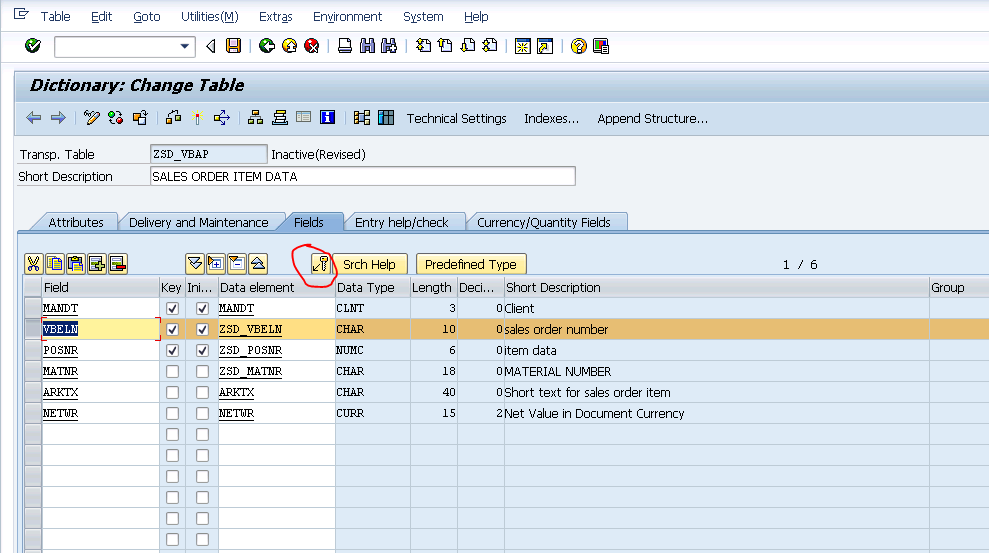Click the Cut scissors icon
The height and width of the screenshot is (553, 989).
[x=33, y=264]
